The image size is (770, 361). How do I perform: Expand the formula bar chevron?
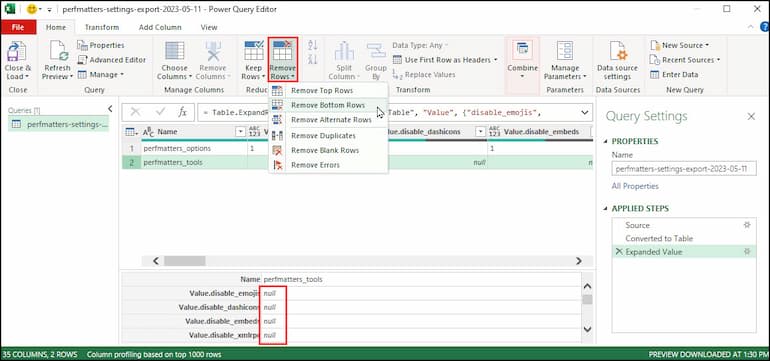(584, 112)
